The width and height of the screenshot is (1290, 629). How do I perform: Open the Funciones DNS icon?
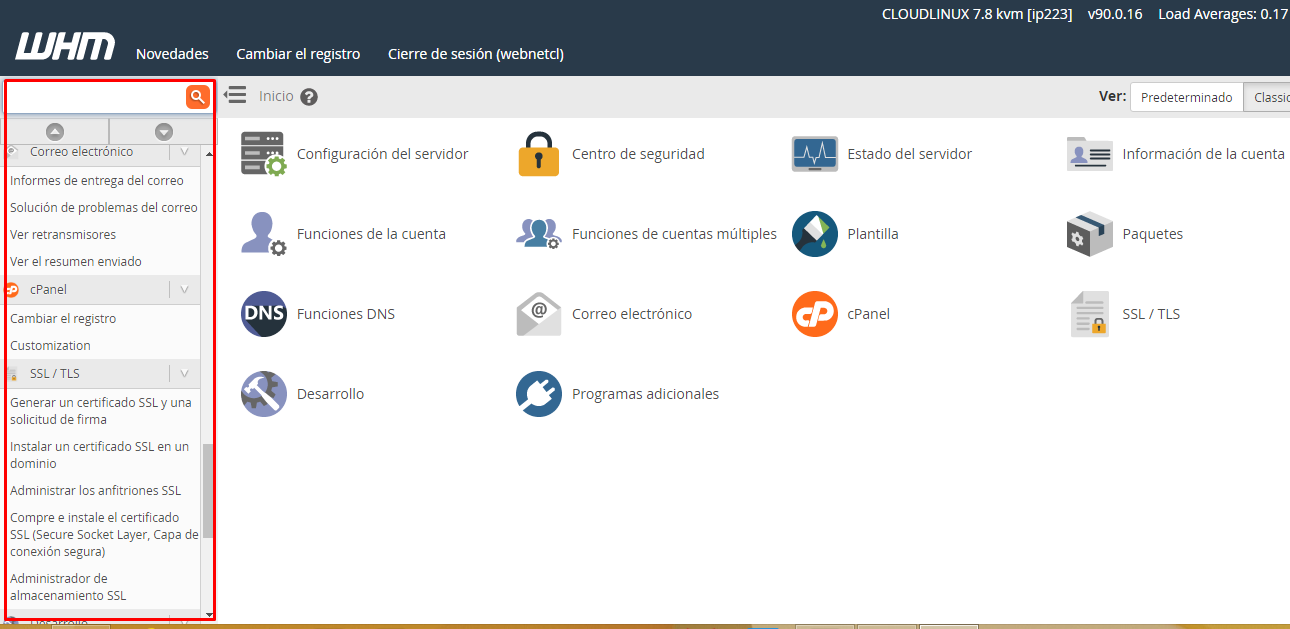pos(263,314)
